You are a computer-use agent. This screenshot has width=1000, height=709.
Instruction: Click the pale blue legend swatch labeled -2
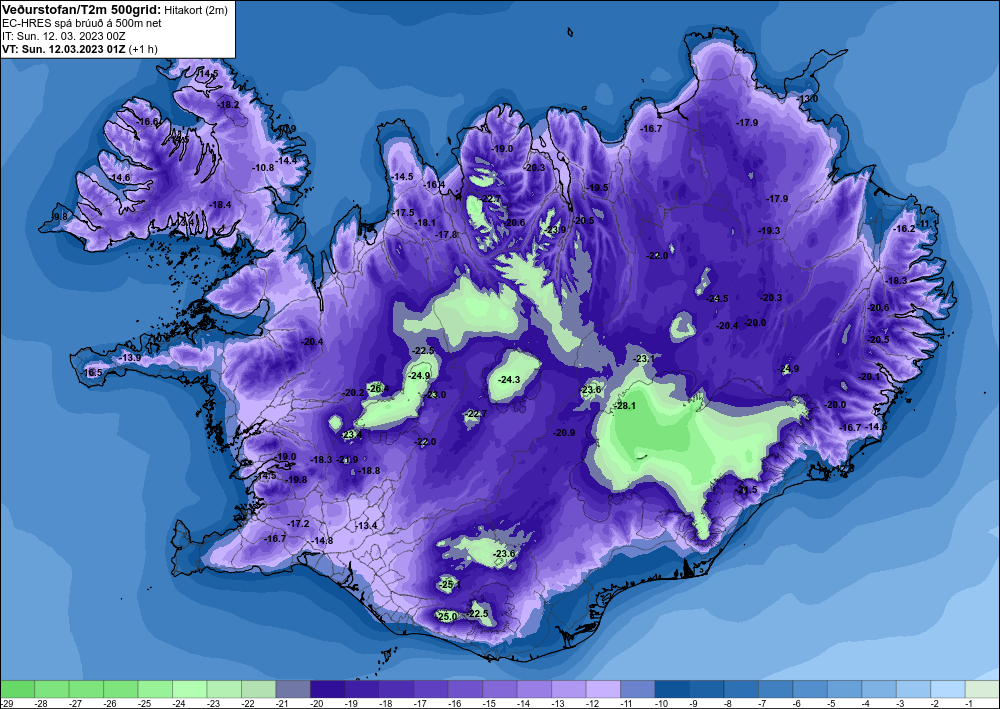(x=947, y=689)
